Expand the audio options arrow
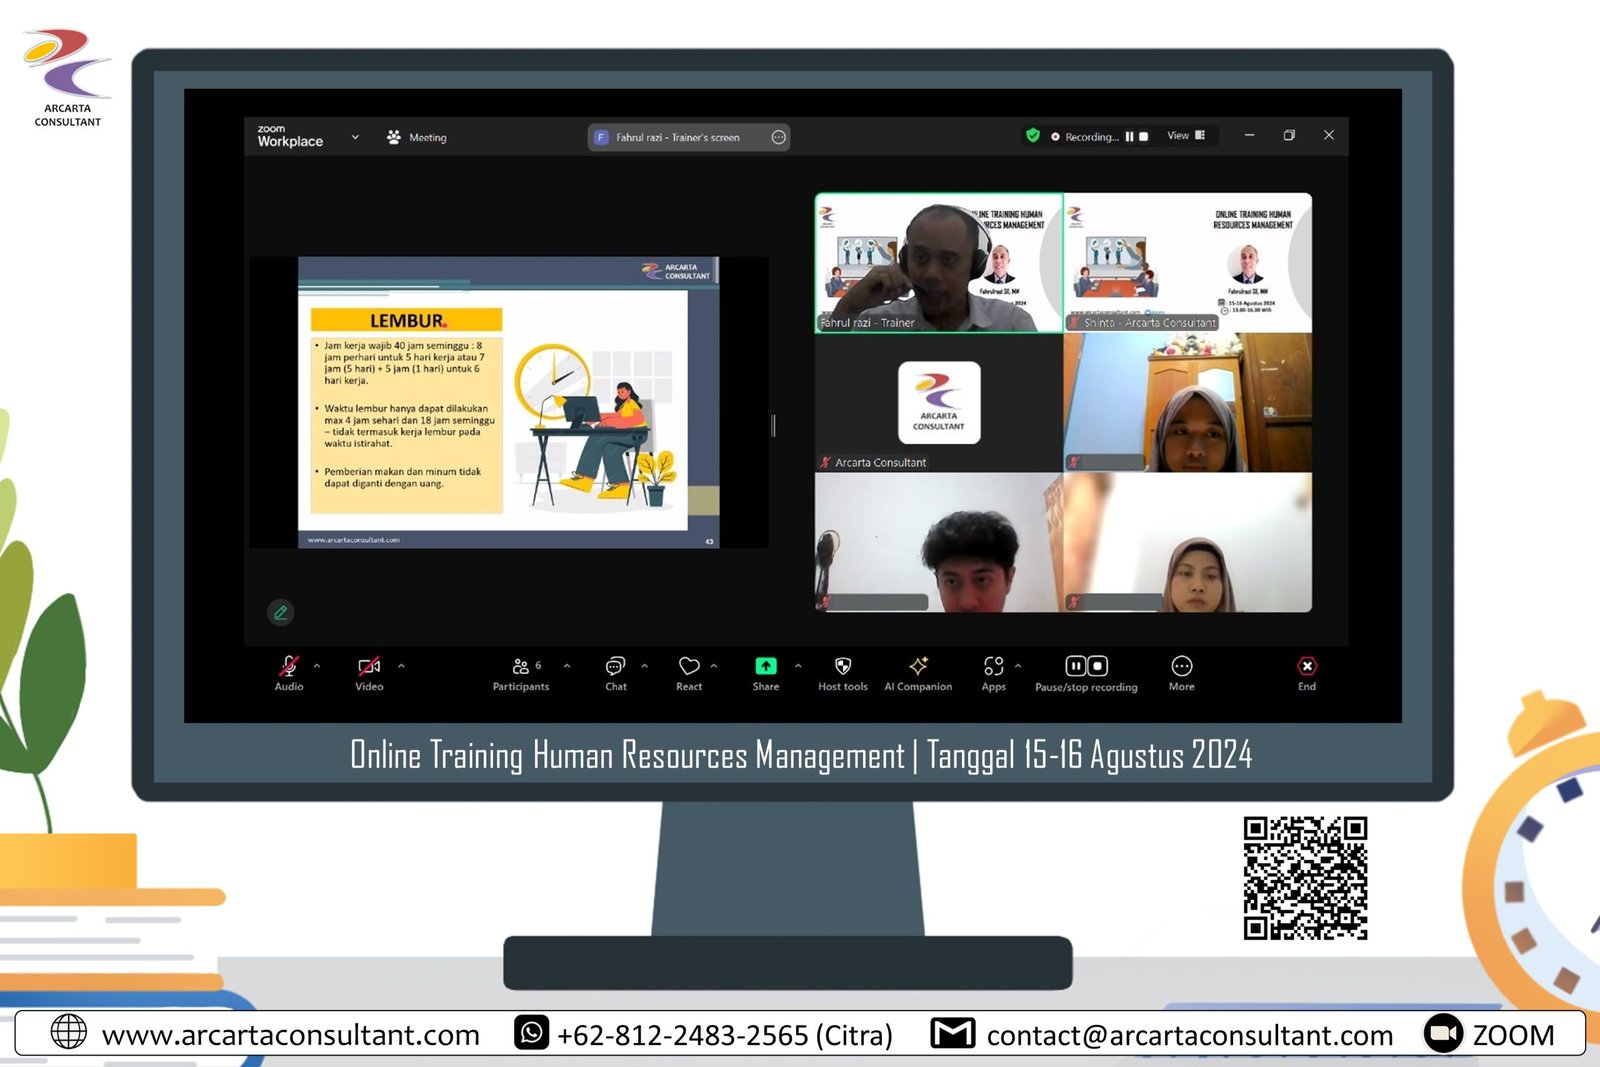1600x1067 pixels. click(317, 666)
